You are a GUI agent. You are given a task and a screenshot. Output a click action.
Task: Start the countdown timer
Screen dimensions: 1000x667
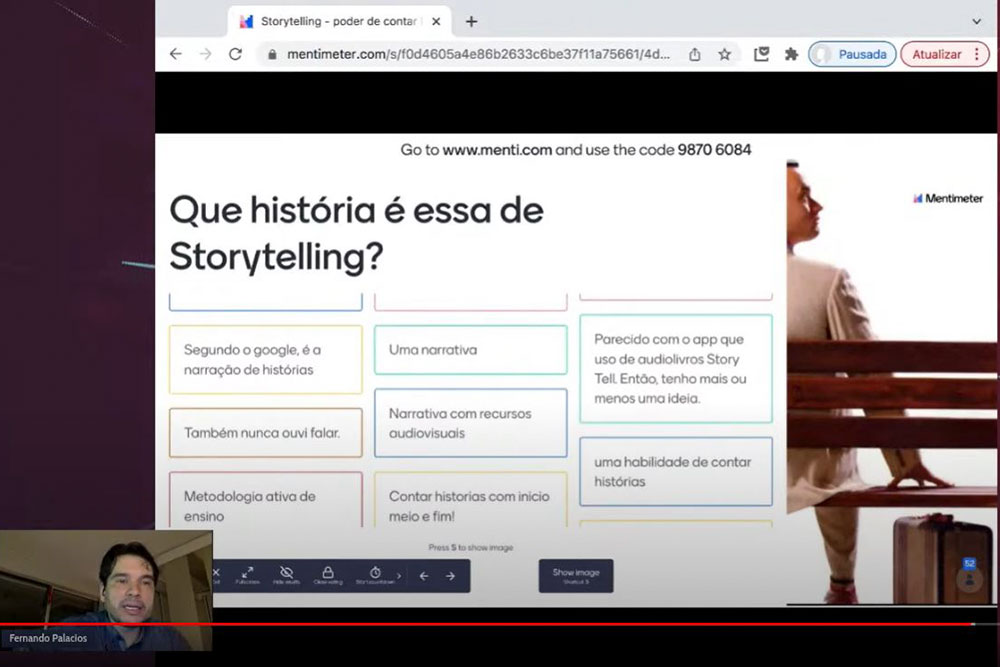pyautogui.click(x=375, y=575)
